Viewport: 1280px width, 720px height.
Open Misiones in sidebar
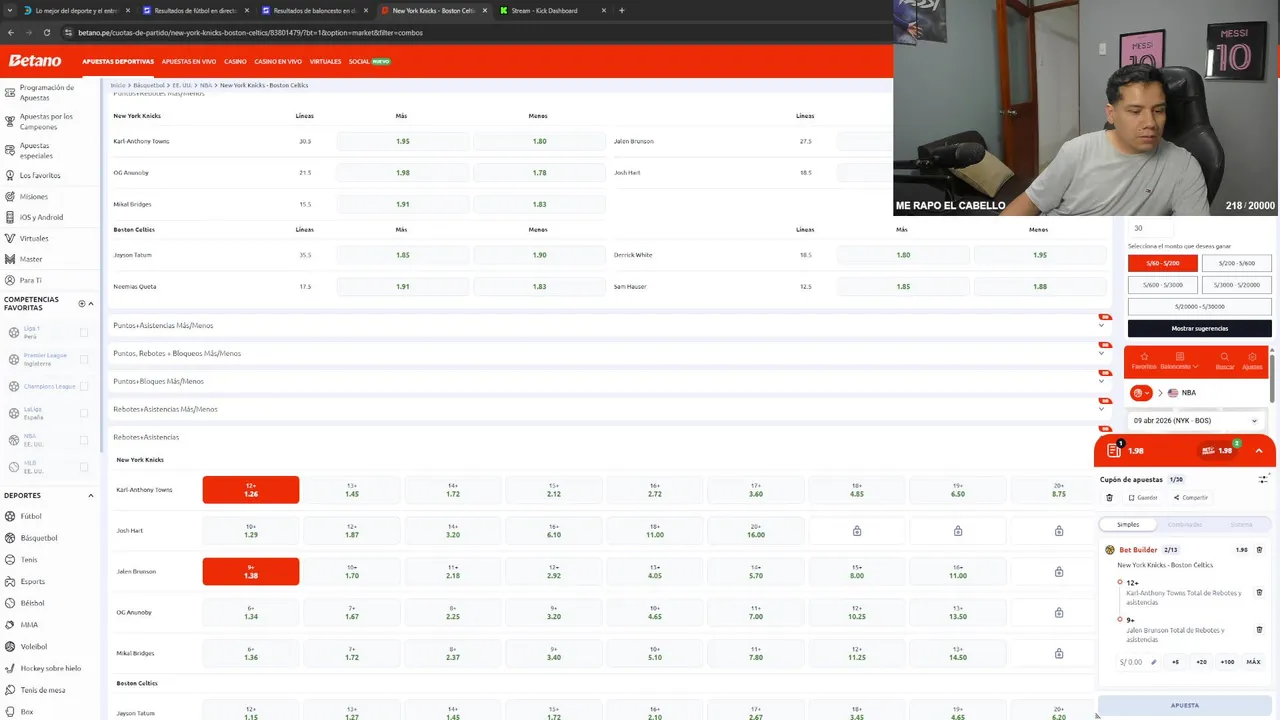point(33,196)
